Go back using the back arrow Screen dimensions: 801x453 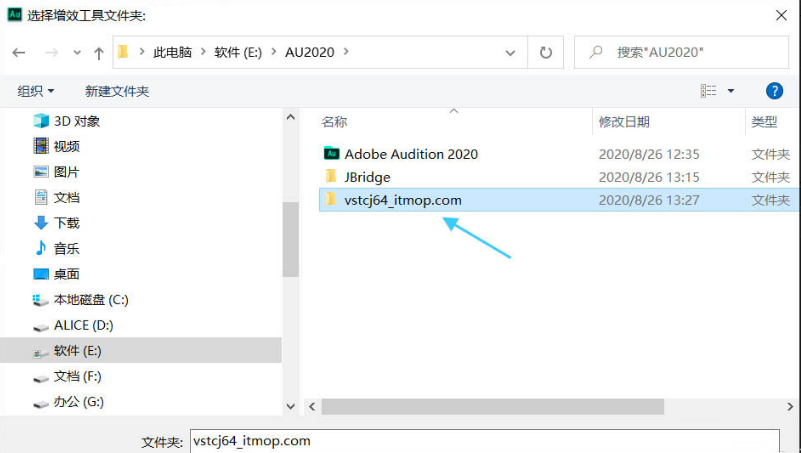point(19,53)
